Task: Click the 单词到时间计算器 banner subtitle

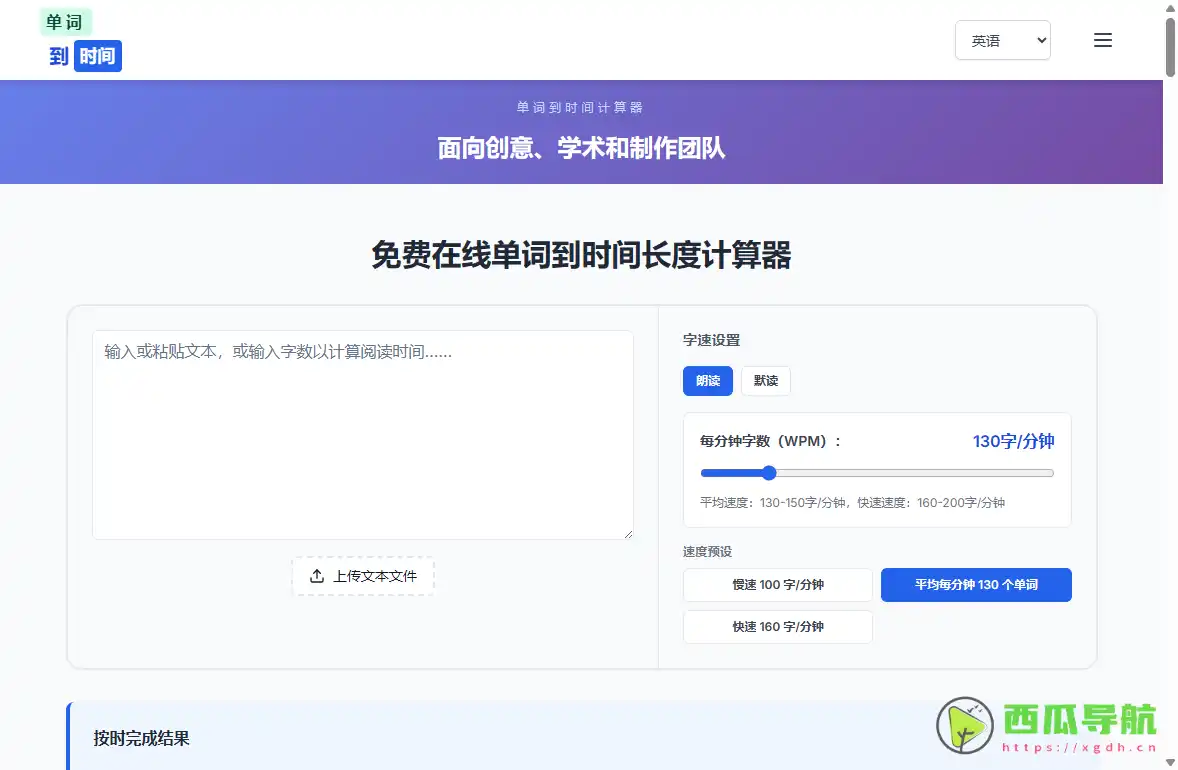Action: coord(579,107)
